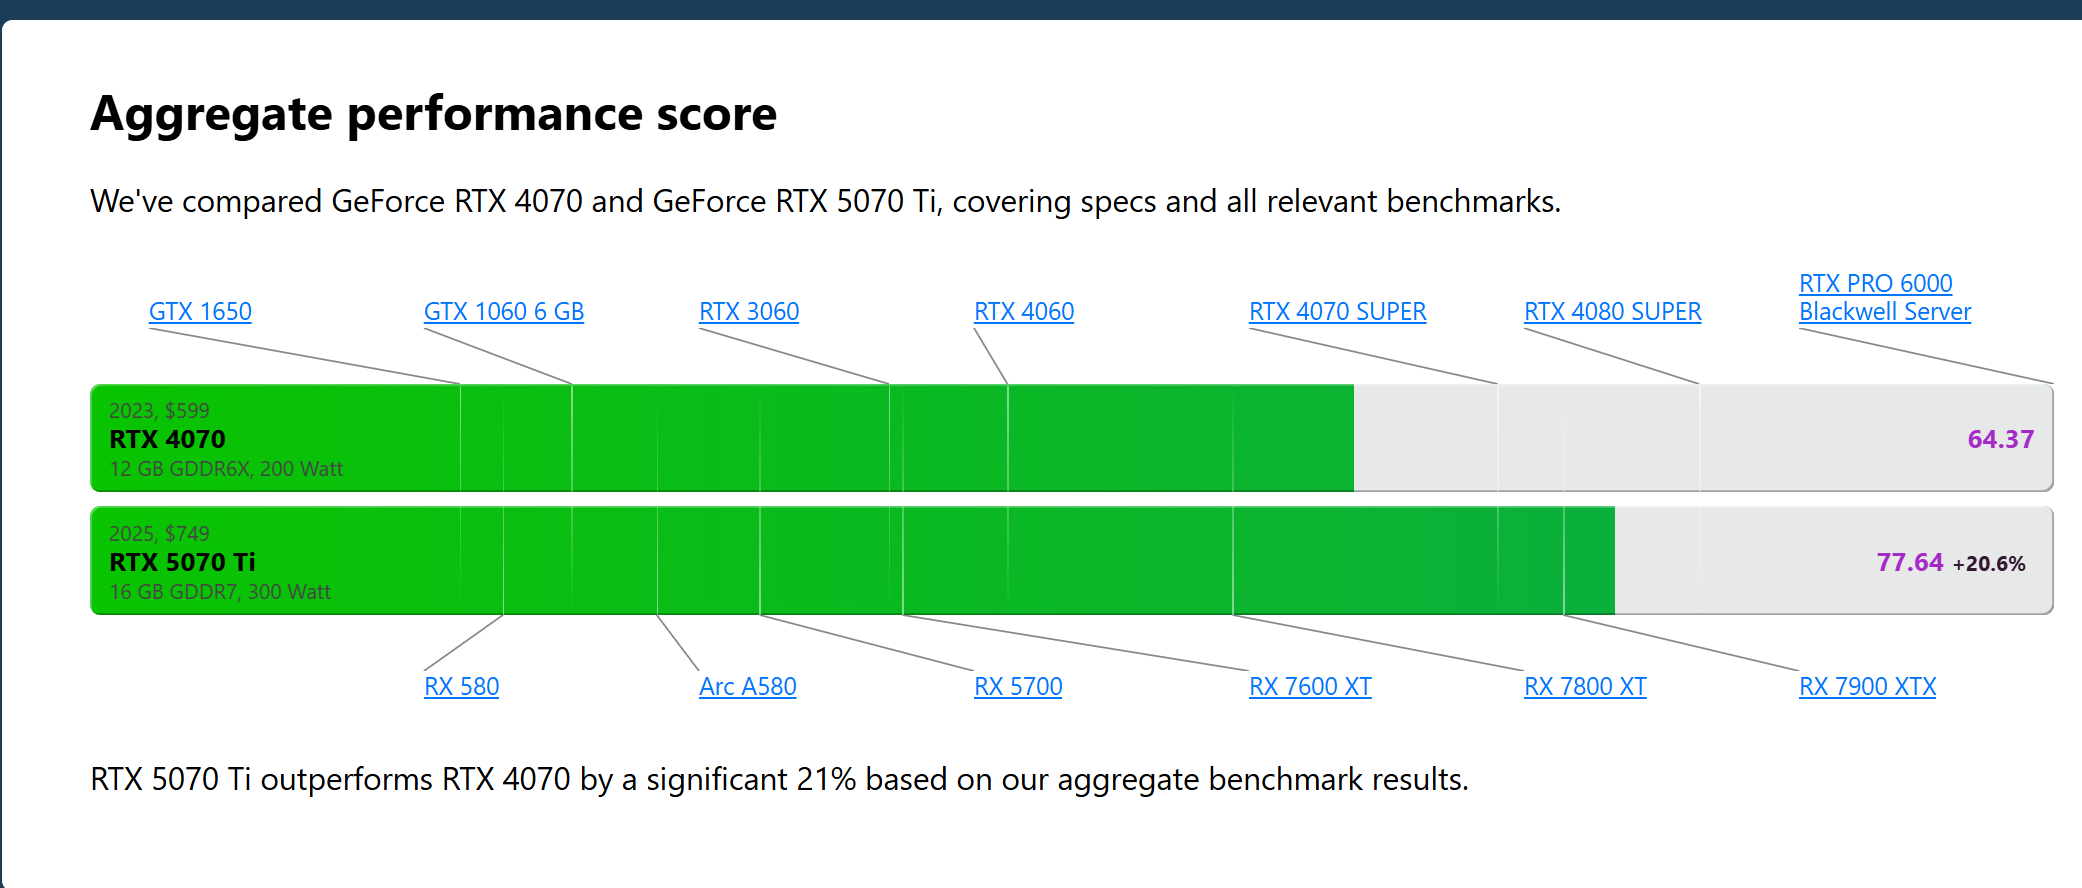This screenshot has width=2082, height=888.
Task: Click the Aggregate performance score heading
Action: click(434, 114)
